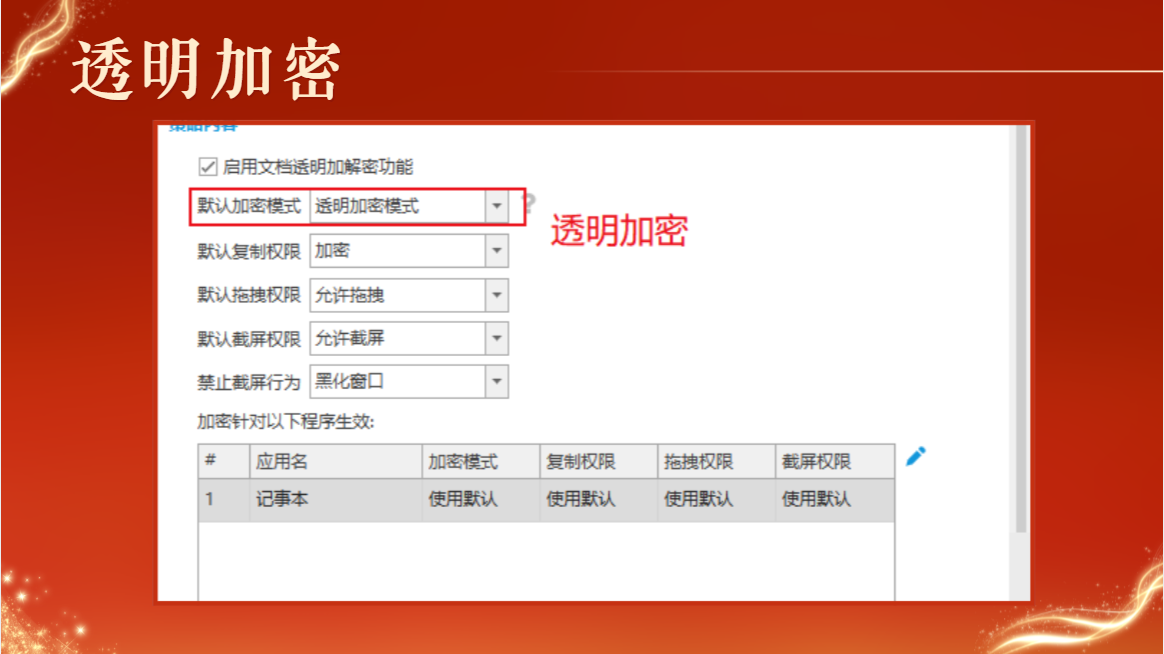This screenshot has width=1164, height=654.
Task: Click the 默认加密模式 label
Action: point(249,206)
